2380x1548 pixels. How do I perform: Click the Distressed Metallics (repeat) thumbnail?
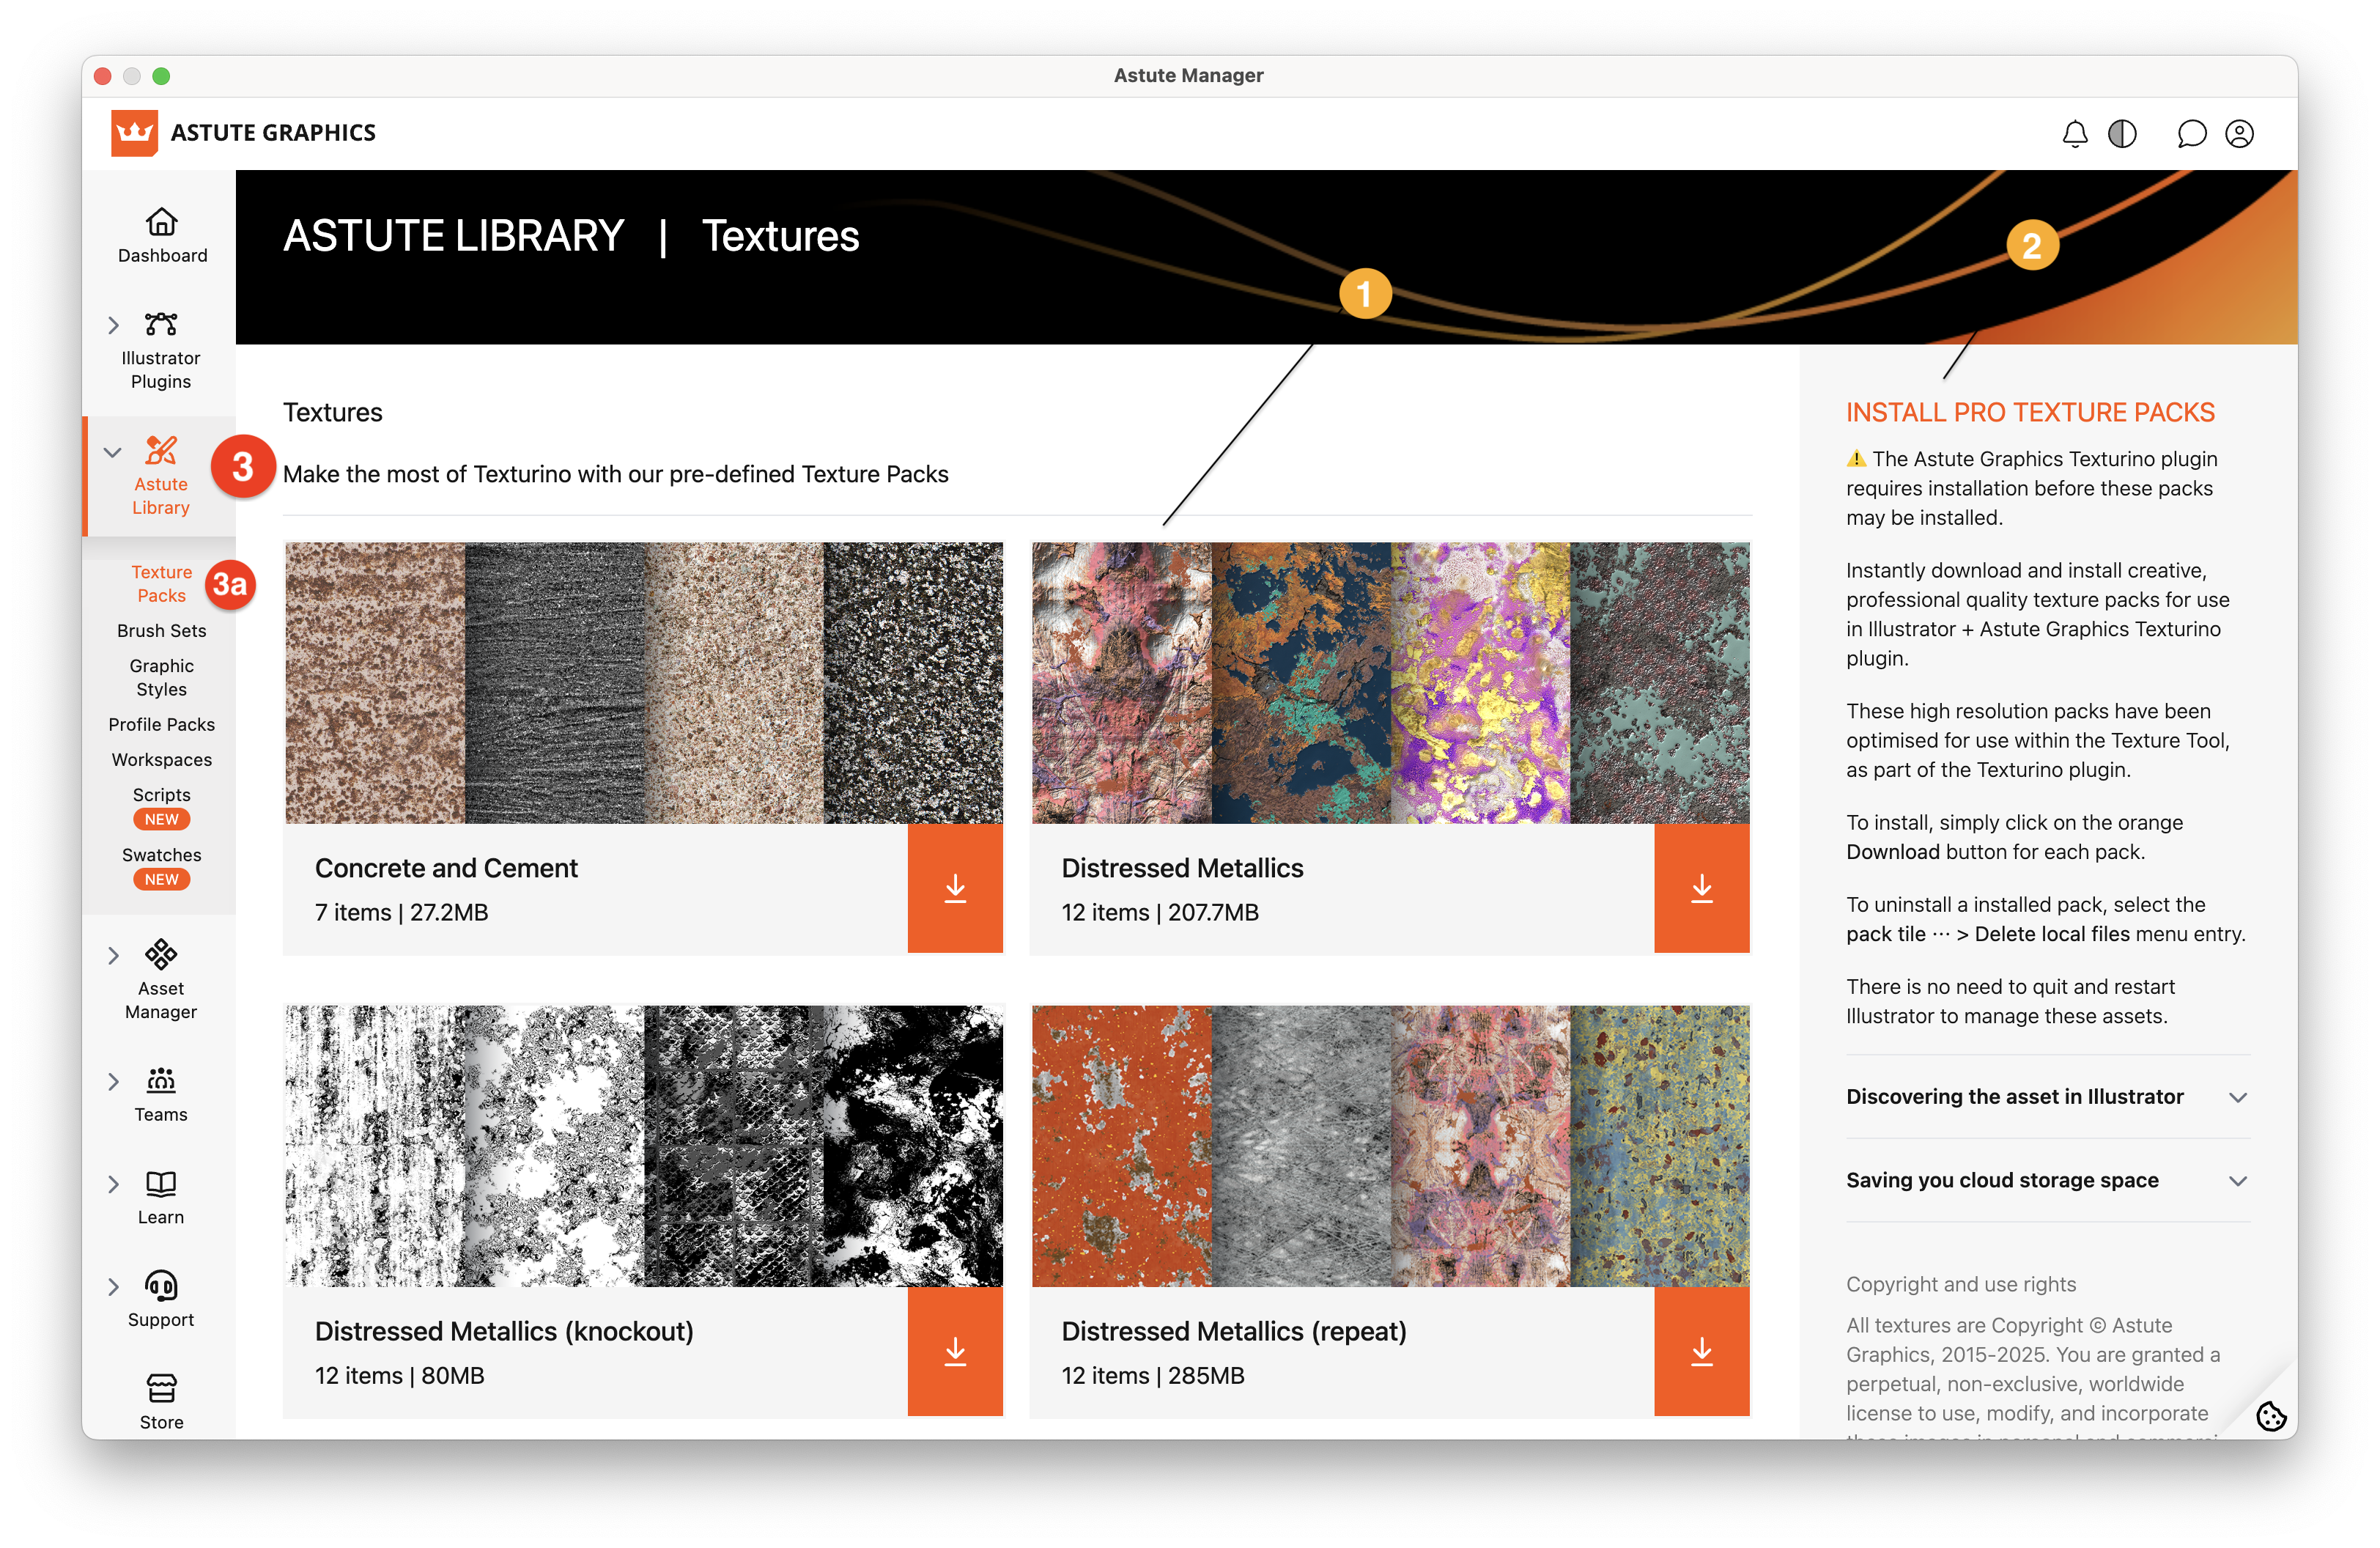1390,1146
